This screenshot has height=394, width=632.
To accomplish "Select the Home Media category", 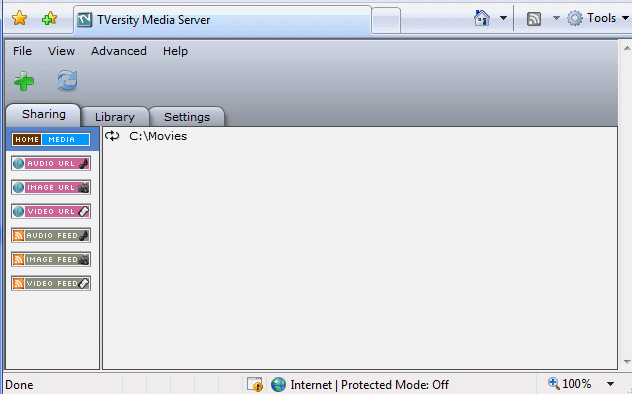I will coord(51,139).
